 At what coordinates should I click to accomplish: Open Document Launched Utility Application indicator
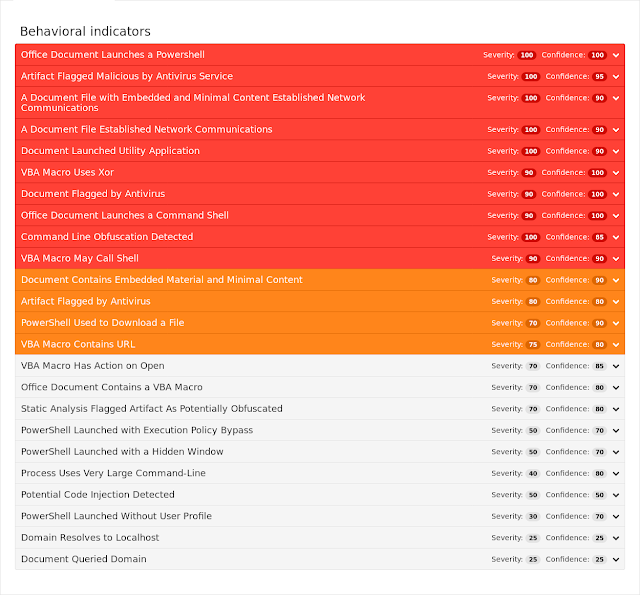(x=320, y=151)
